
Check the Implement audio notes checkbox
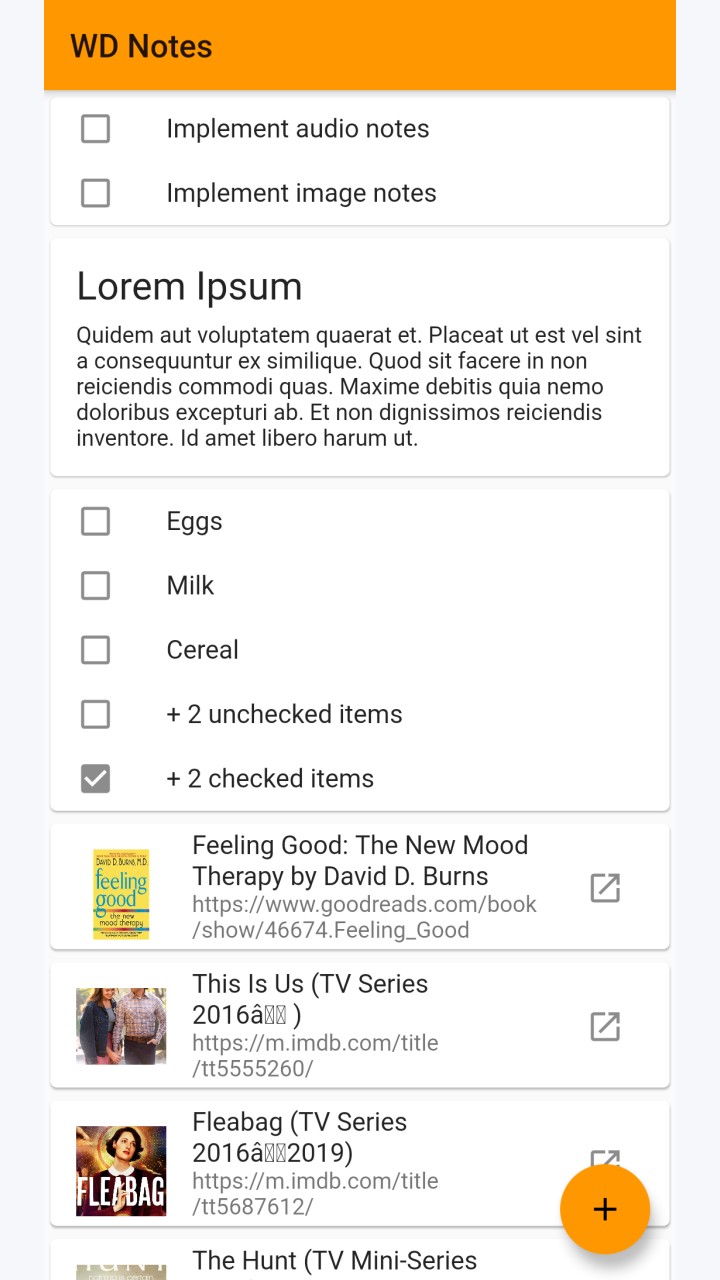point(95,129)
